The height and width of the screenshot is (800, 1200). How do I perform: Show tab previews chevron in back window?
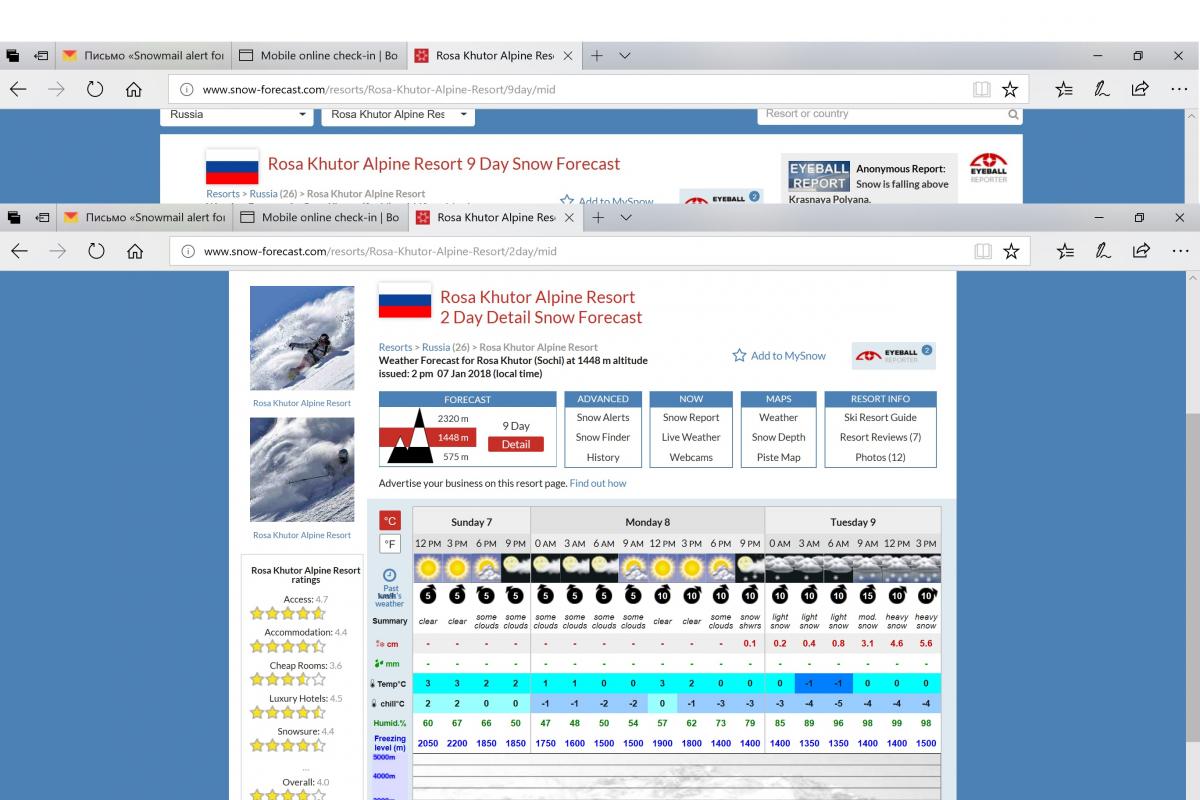pyautogui.click(x=625, y=55)
